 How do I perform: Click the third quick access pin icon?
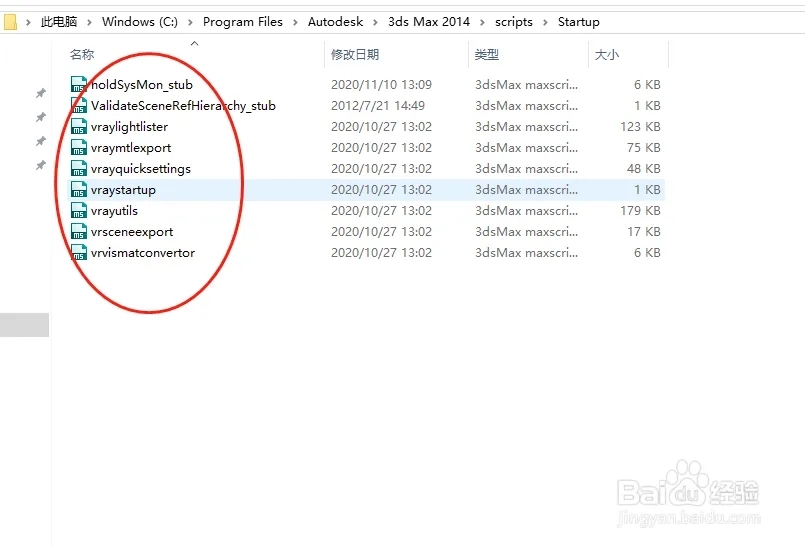[x=41, y=141]
